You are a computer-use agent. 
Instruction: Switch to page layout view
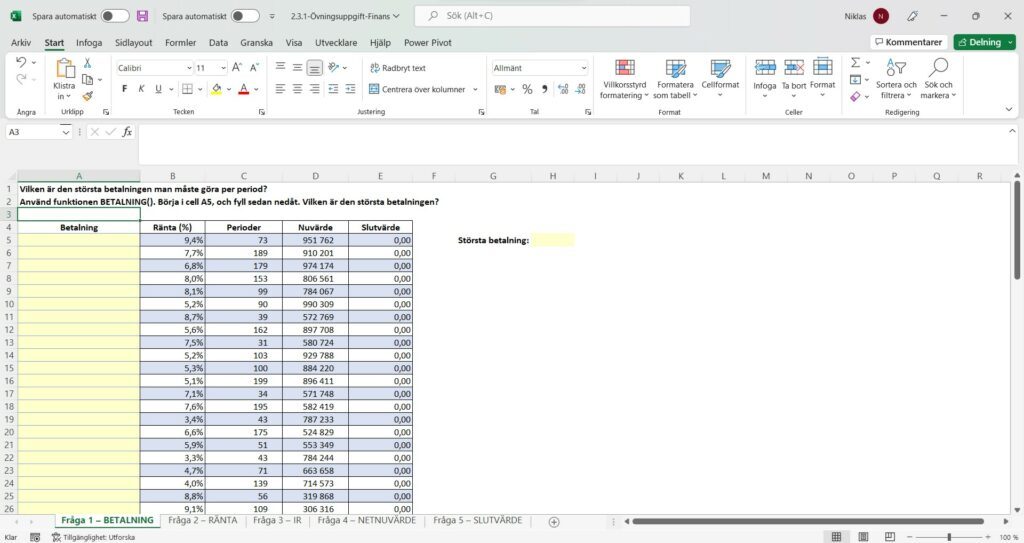coord(863,536)
